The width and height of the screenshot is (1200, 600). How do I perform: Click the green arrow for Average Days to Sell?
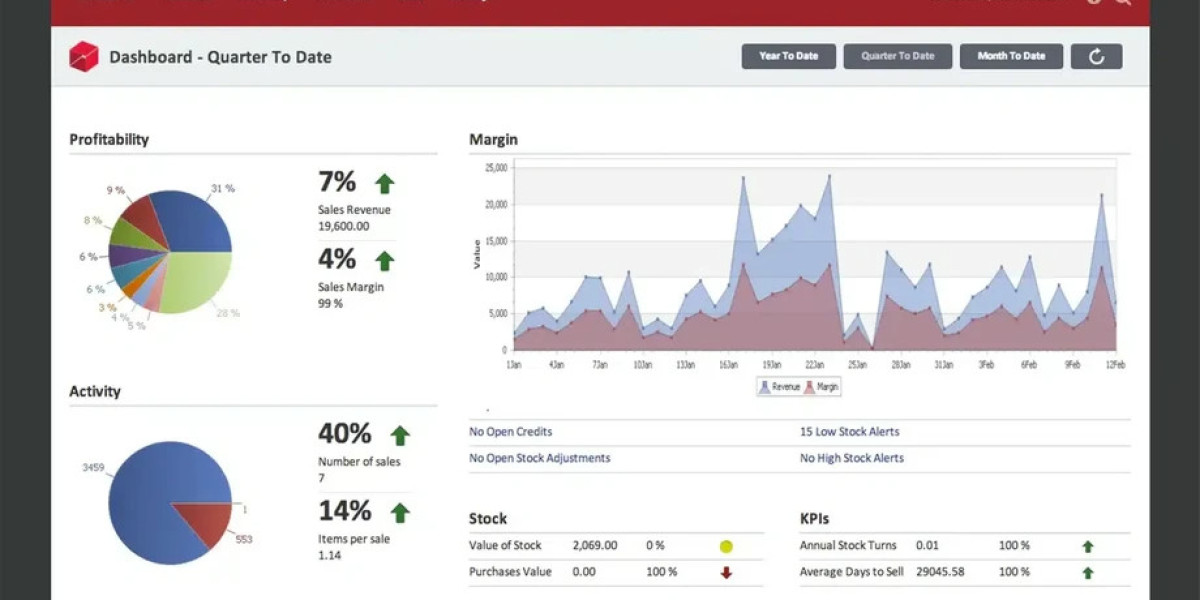click(x=1088, y=573)
